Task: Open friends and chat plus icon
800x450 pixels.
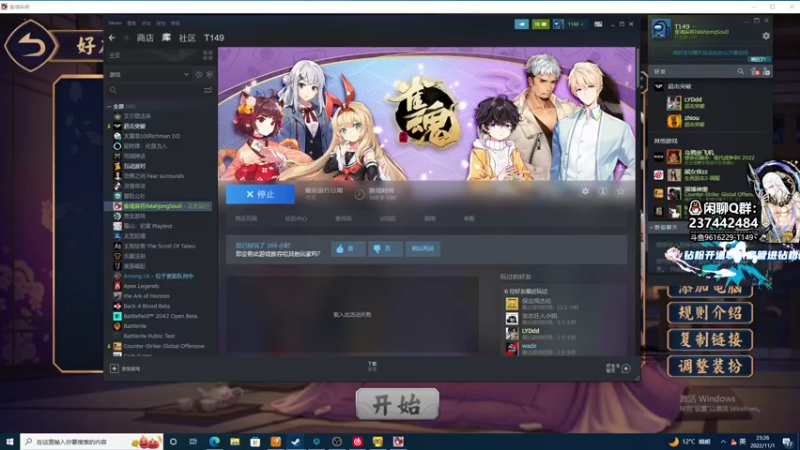Action: click(x=626, y=368)
